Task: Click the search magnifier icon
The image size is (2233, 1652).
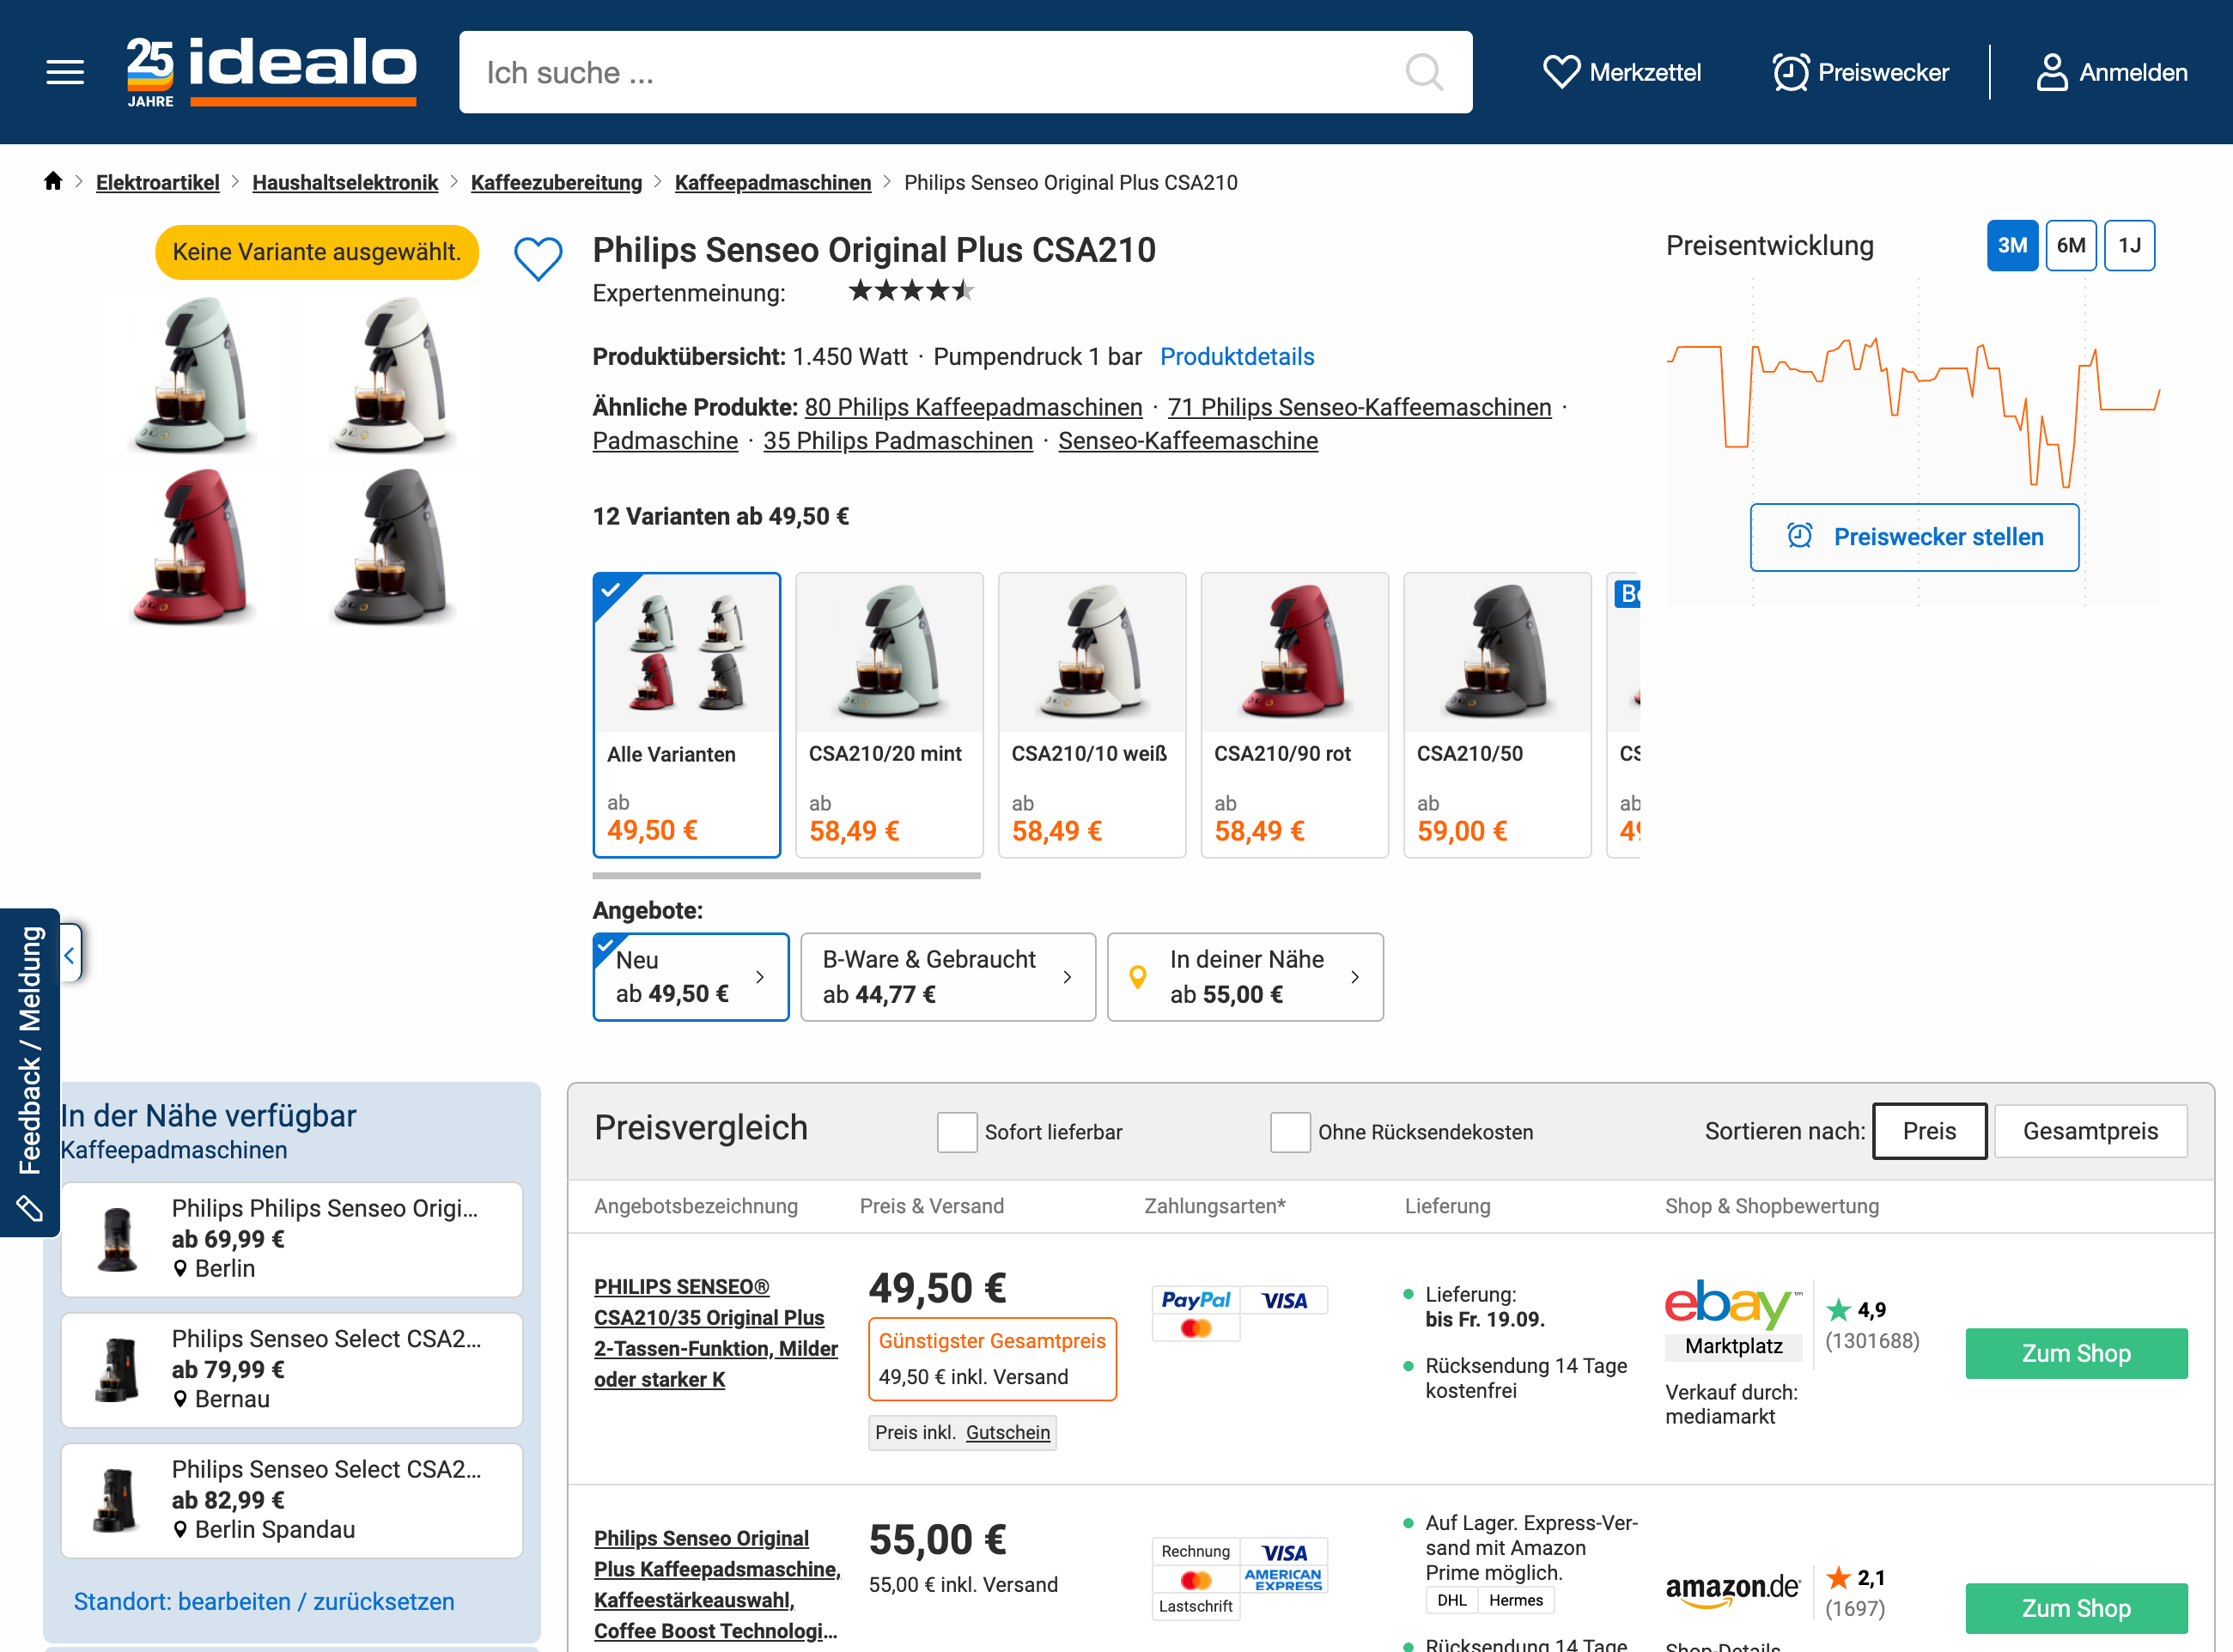Action: 1424,72
